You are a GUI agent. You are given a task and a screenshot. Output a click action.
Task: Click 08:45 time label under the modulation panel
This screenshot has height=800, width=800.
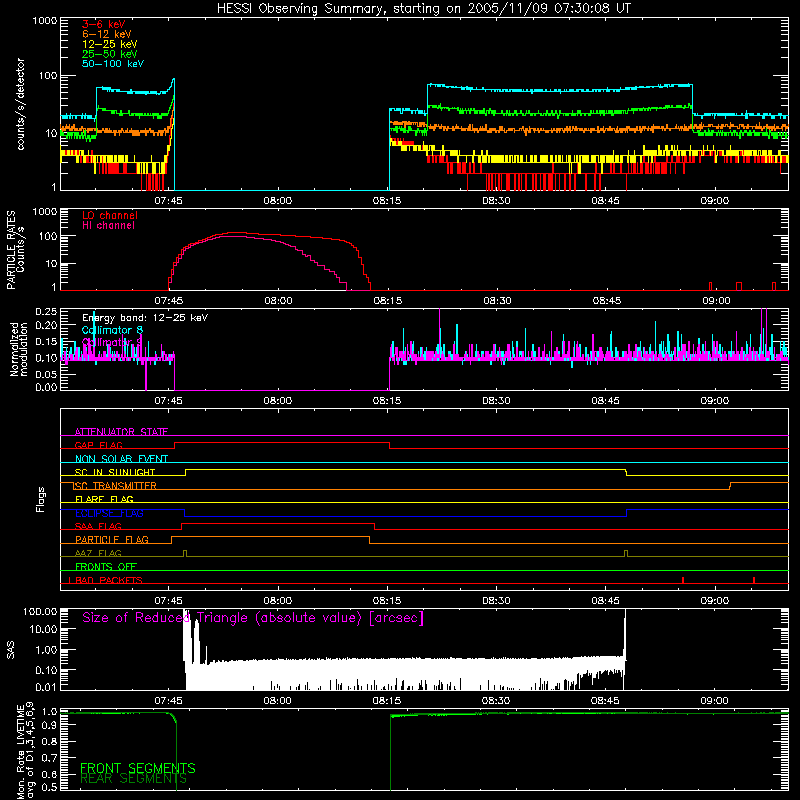[x=605, y=401]
